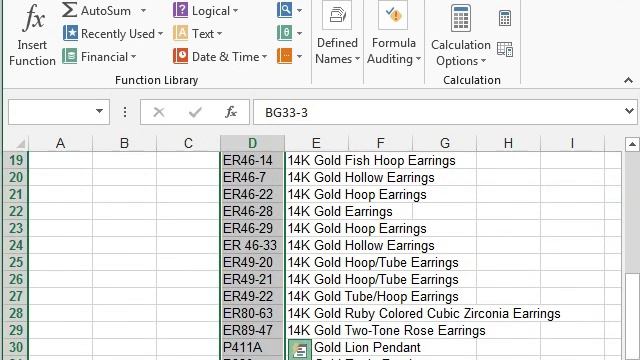The image size is (640, 360).
Task: Click cell containing ER49-22
Action: coord(252,296)
